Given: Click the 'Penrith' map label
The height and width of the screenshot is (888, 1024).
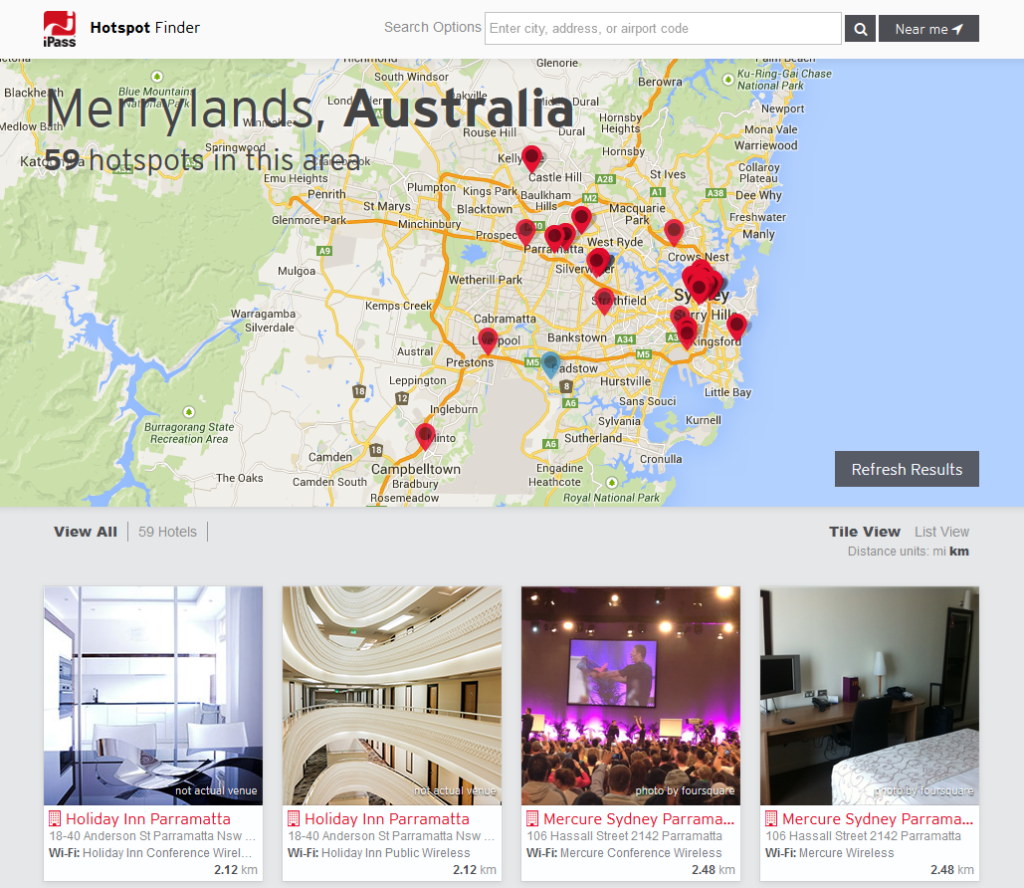Looking at the screenshot, I should (x=327, y=194).
